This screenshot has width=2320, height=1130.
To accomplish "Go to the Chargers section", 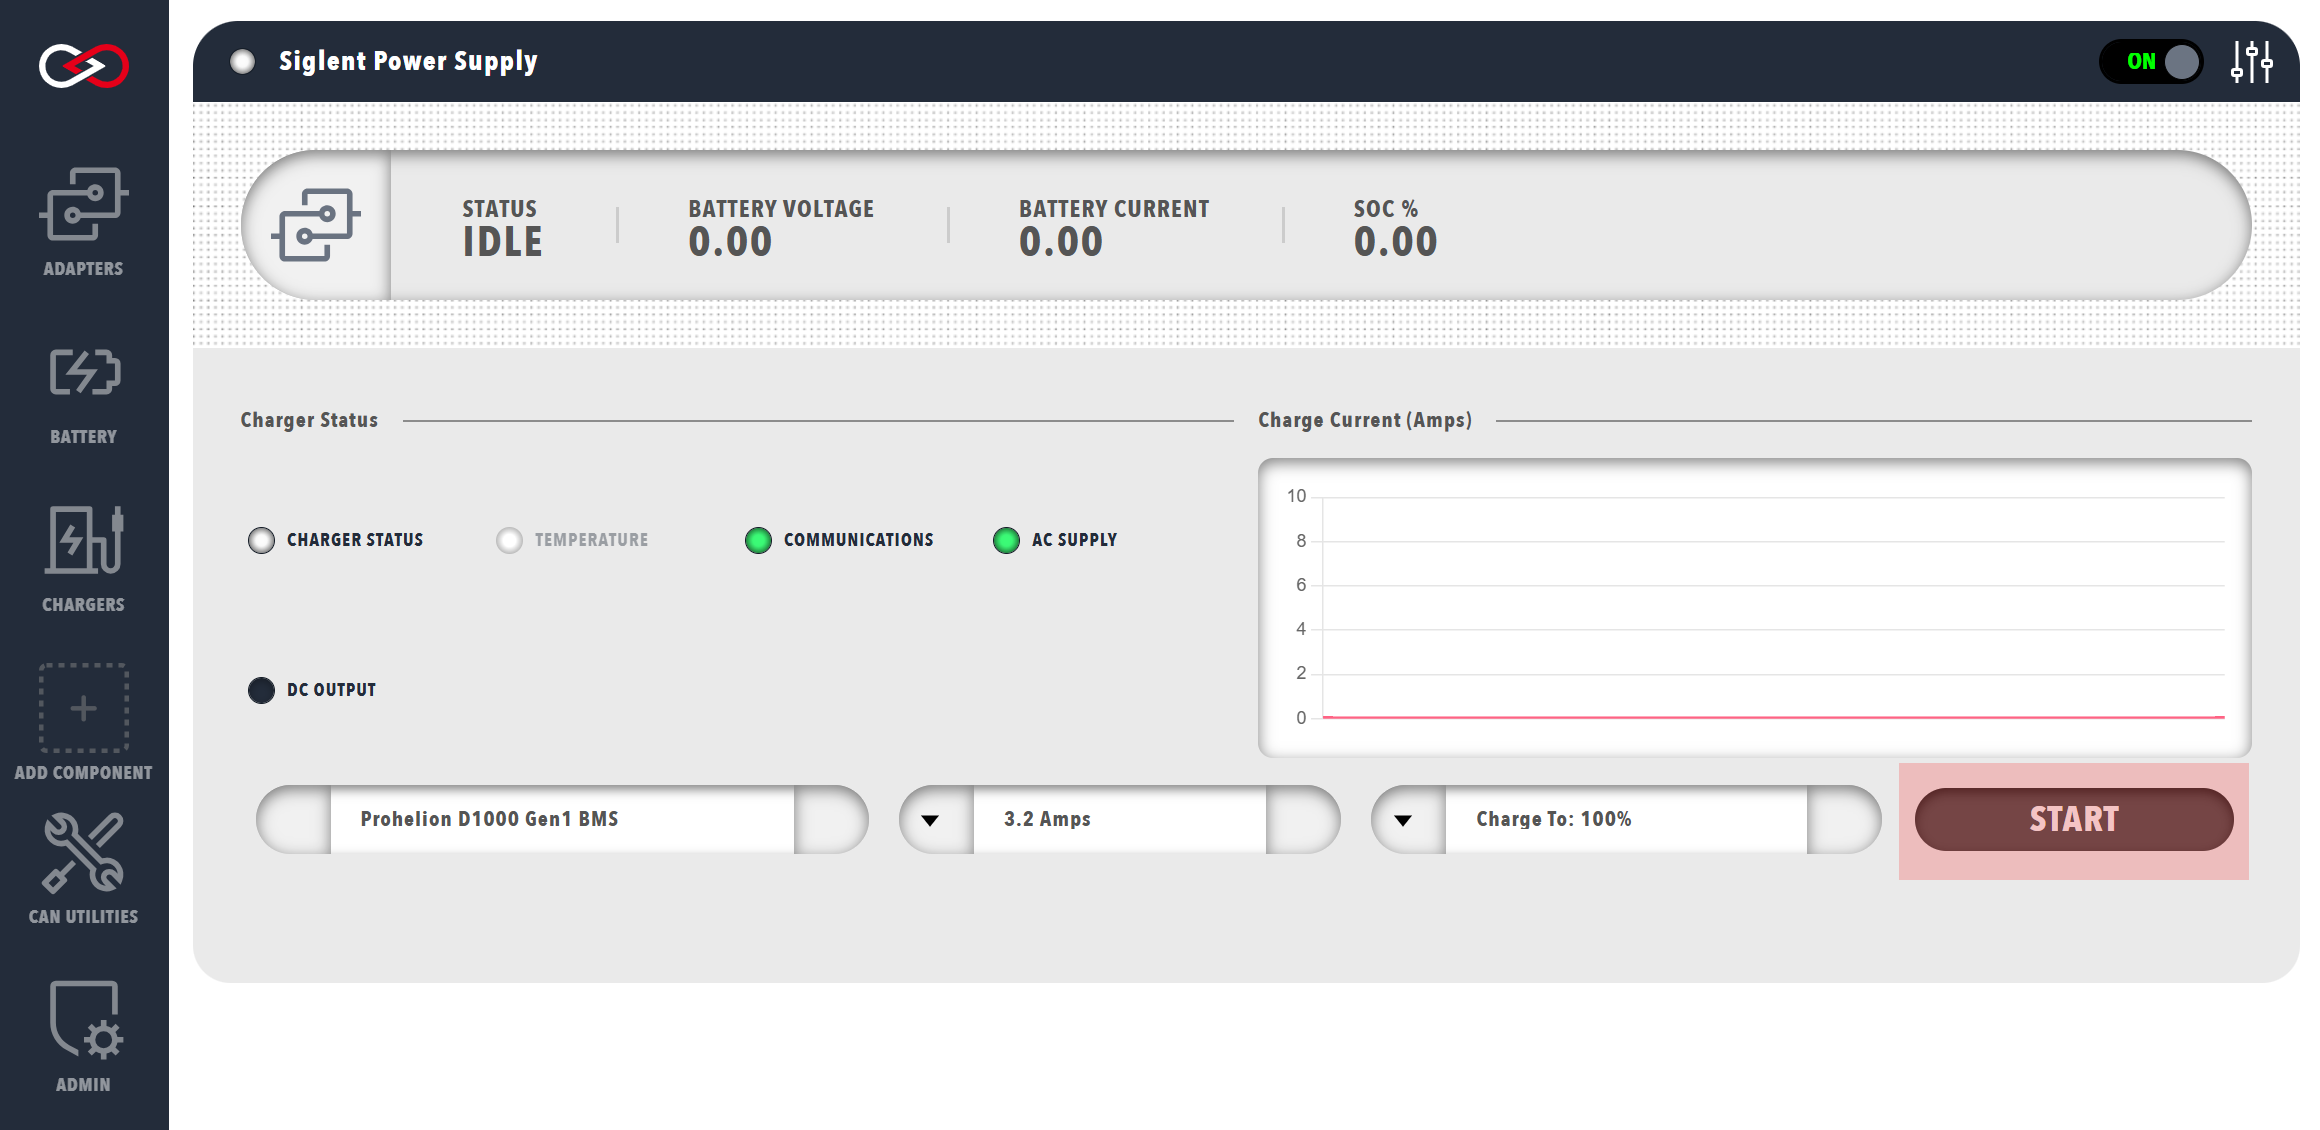I will pos(84,559).
